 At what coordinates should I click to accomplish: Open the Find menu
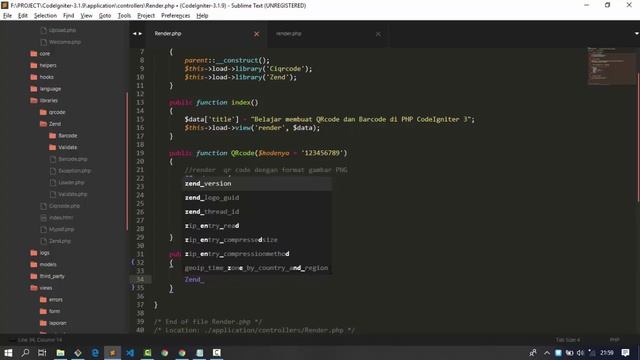69,16
